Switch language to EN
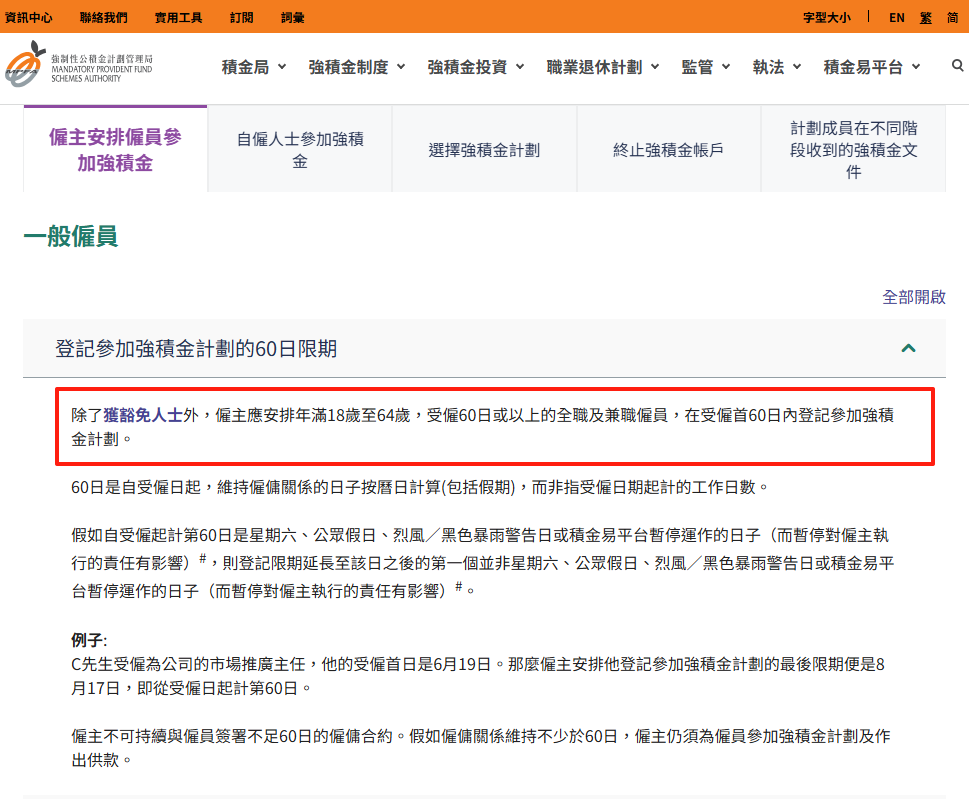 (896, 17)
